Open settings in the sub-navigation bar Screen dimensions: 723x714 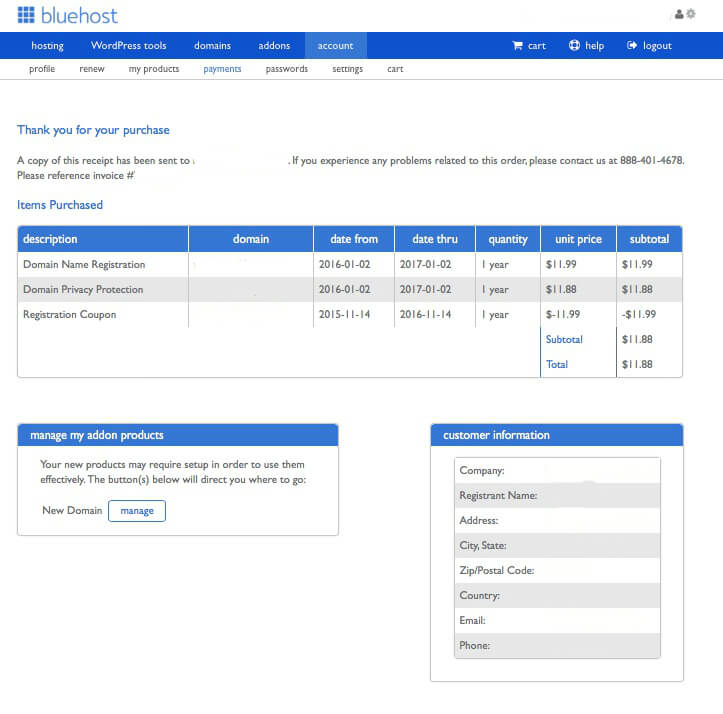(x=348, y=69)
